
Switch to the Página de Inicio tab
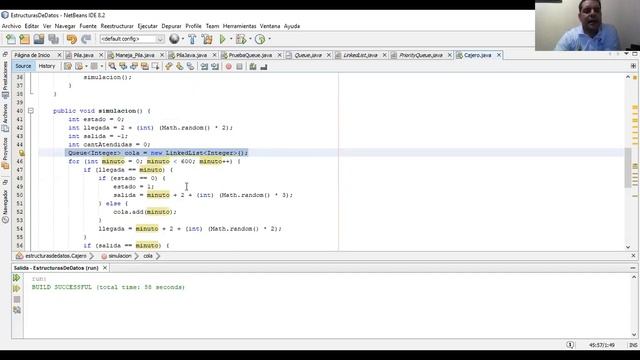(33, 55)
